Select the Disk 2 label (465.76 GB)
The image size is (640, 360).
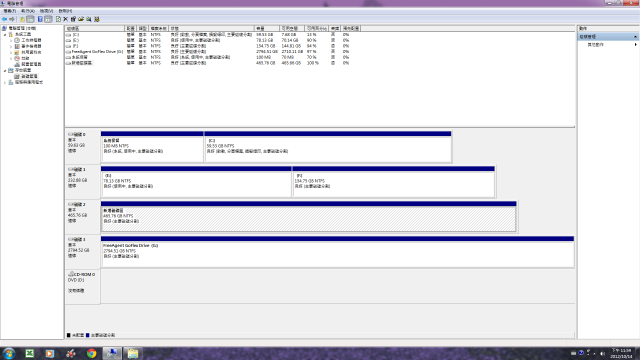82,217
